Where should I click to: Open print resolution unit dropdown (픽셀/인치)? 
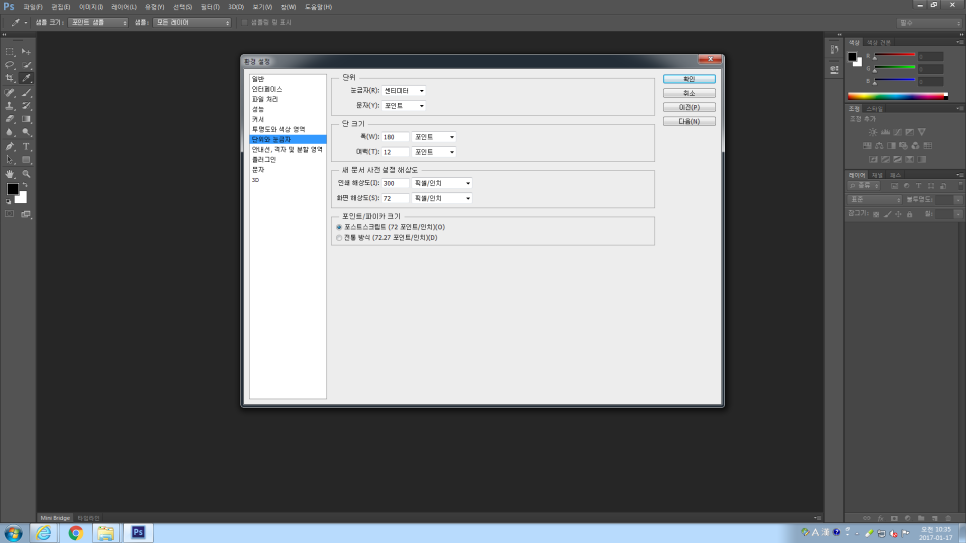pos(442,183)
